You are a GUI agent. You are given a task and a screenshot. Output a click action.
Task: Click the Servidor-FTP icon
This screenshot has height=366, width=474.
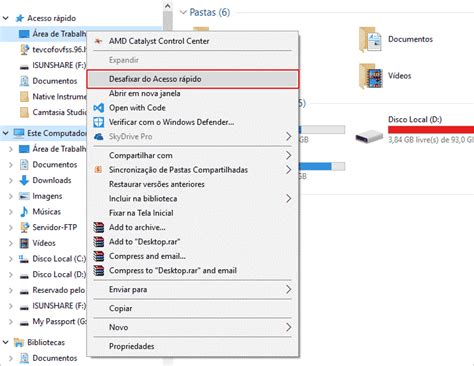pyautogui.click(x=24, y=227)
